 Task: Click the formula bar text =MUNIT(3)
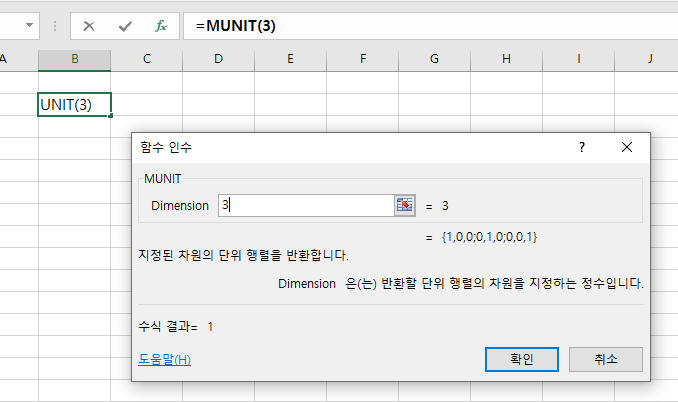coord(236,26)
